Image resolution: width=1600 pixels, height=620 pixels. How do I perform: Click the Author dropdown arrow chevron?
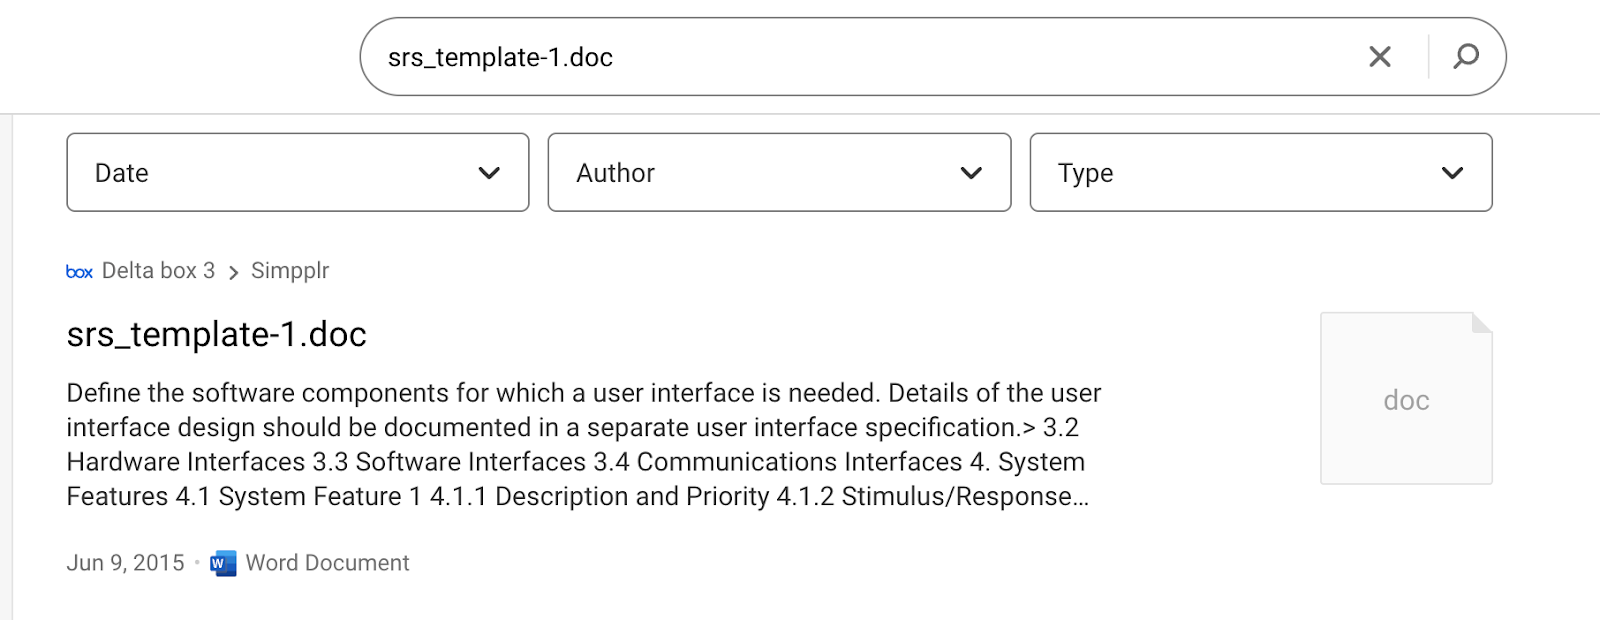[x=971, y=173]
